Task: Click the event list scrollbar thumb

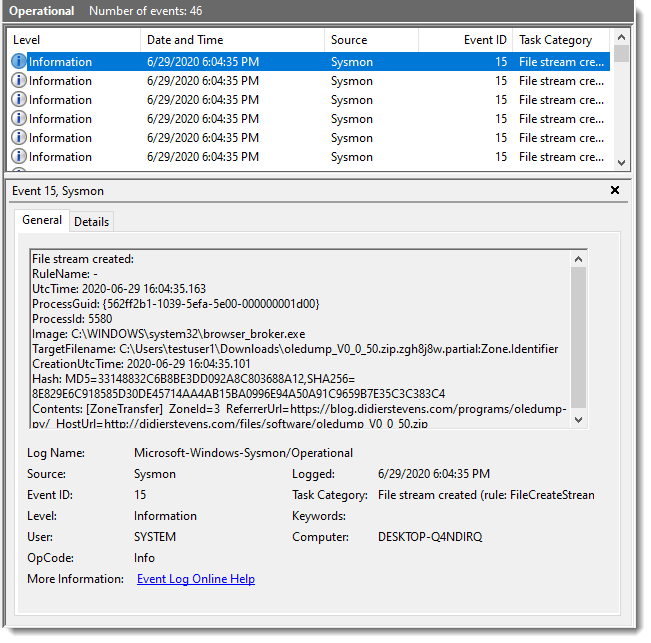Action: click(x=621, y=53)
